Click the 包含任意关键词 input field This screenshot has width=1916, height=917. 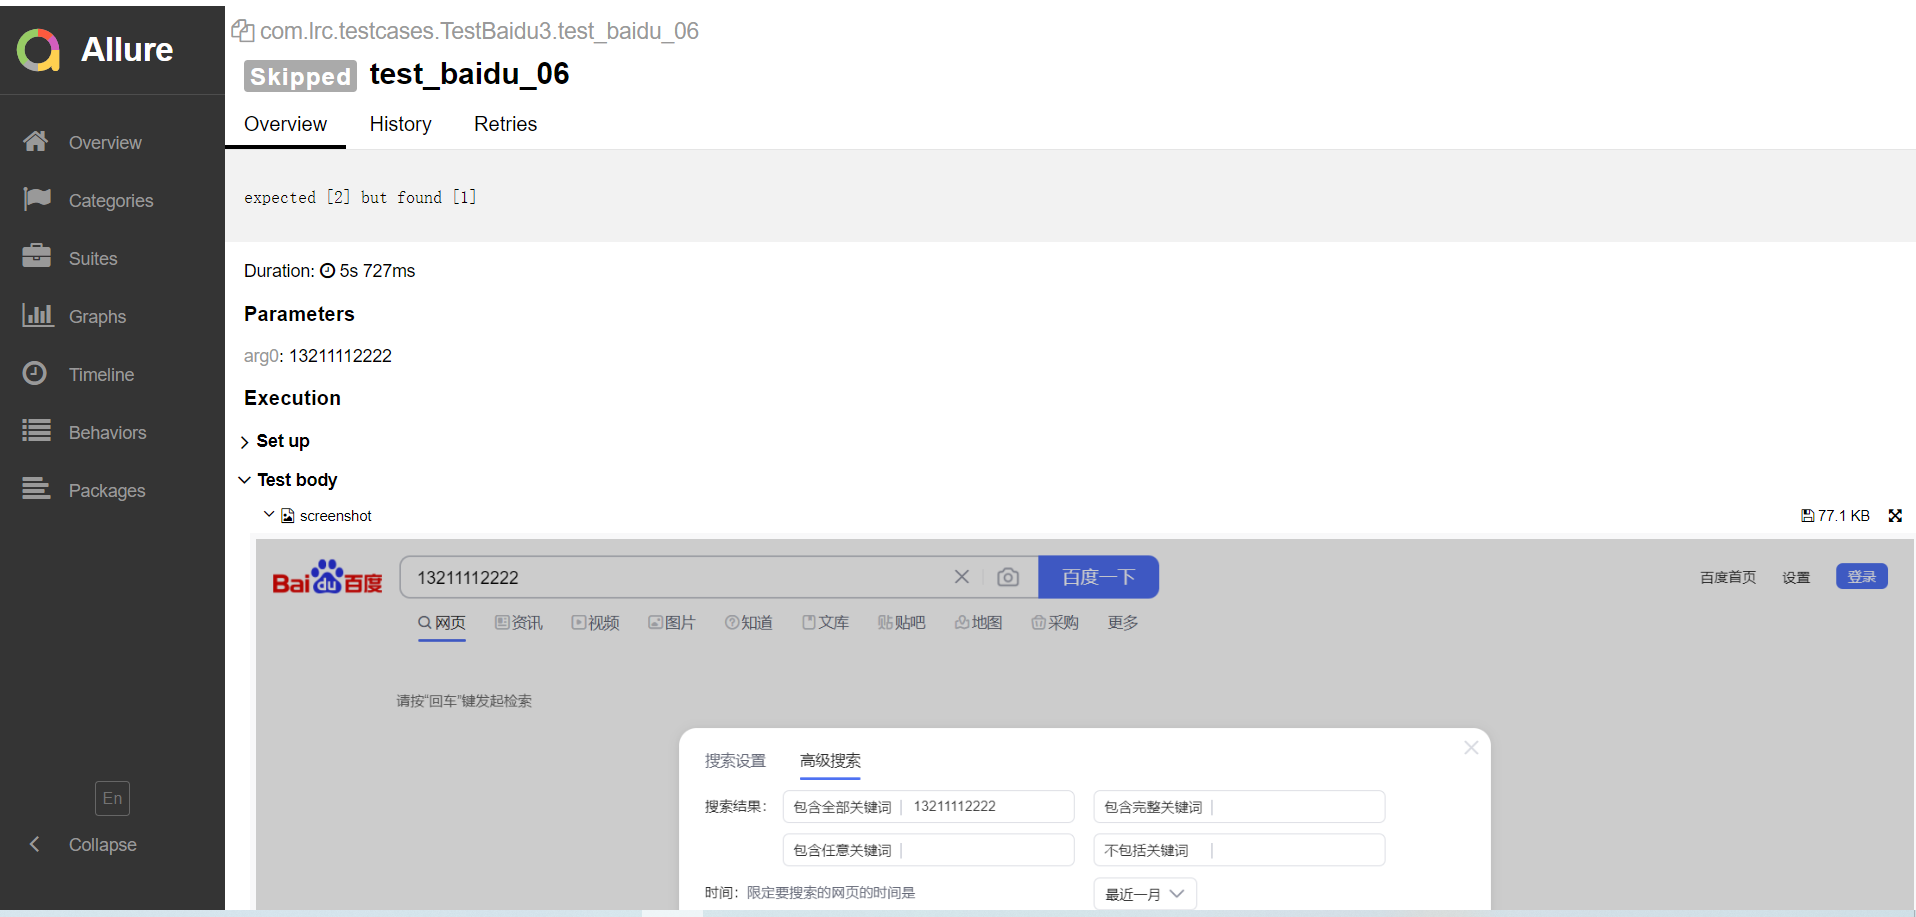pyautogui.click(x=928, y=850)
